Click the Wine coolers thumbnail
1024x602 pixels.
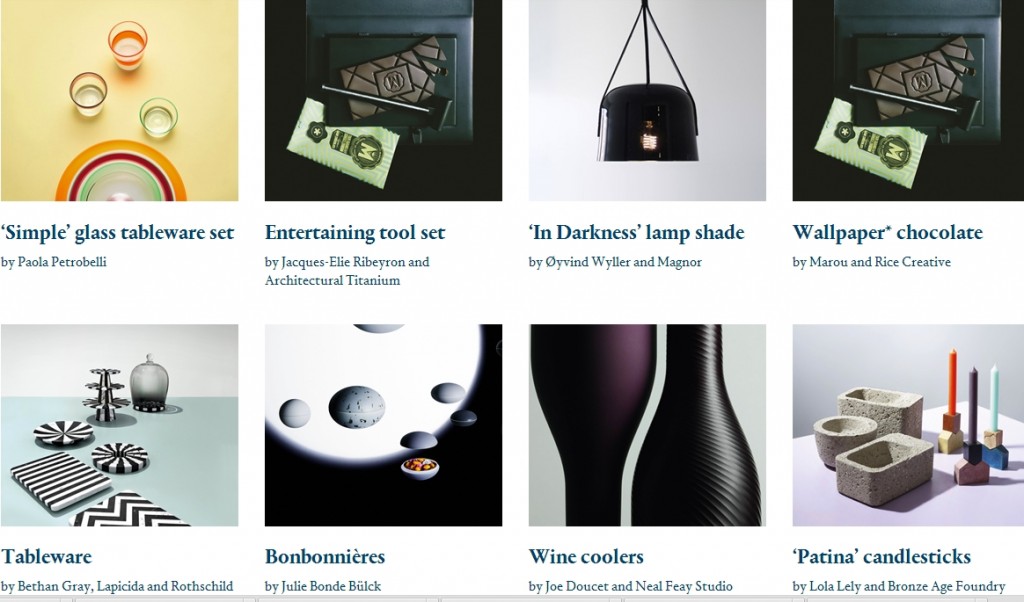pyautogui.click(x=647, y=425)
